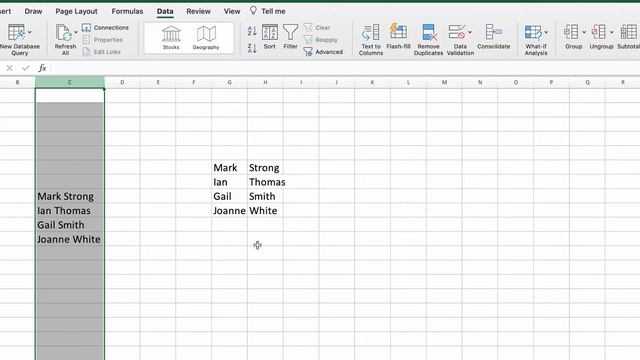Run Flash-fill on the column
This screenshot has height=360, width=640.
pos(398,37)
